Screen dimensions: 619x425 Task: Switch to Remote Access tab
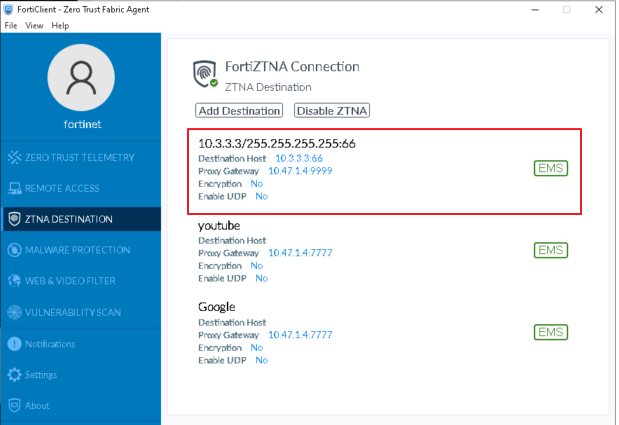point(81,188)
